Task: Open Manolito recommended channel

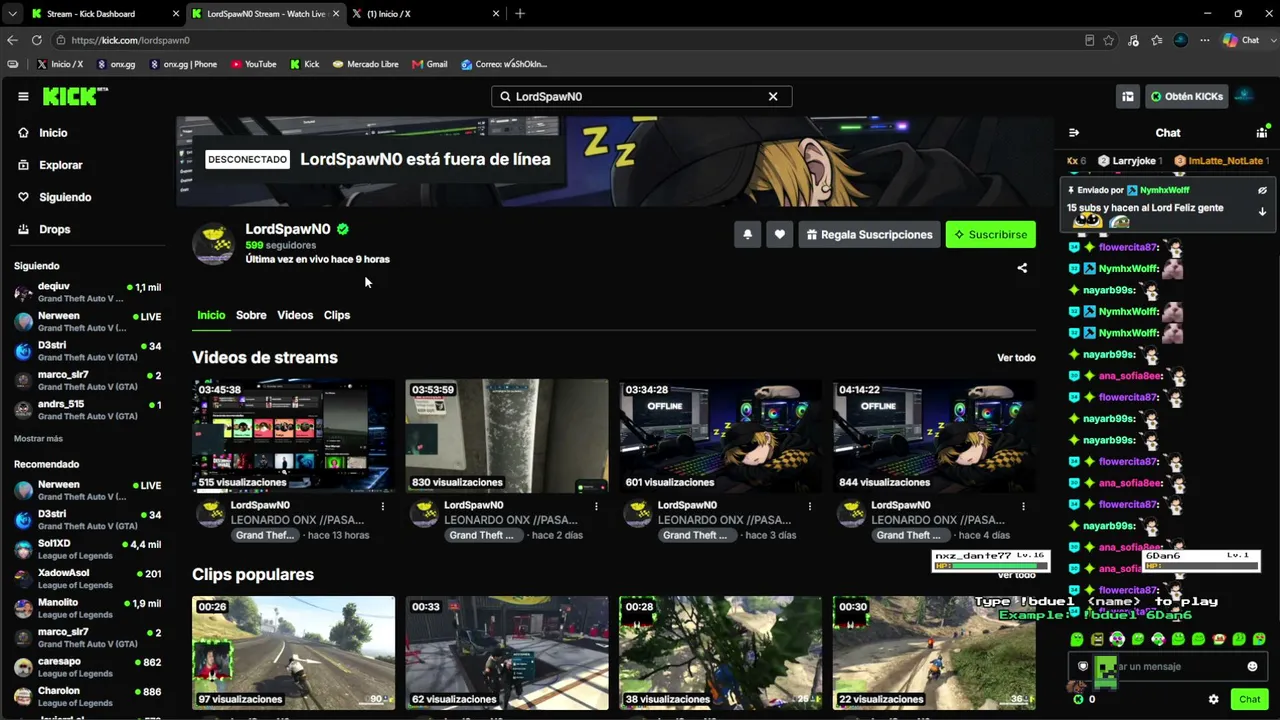Action: click(87, 609)
